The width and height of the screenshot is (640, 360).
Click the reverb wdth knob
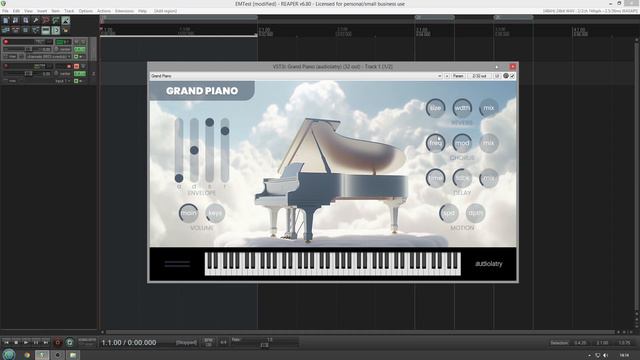point(462,108)
